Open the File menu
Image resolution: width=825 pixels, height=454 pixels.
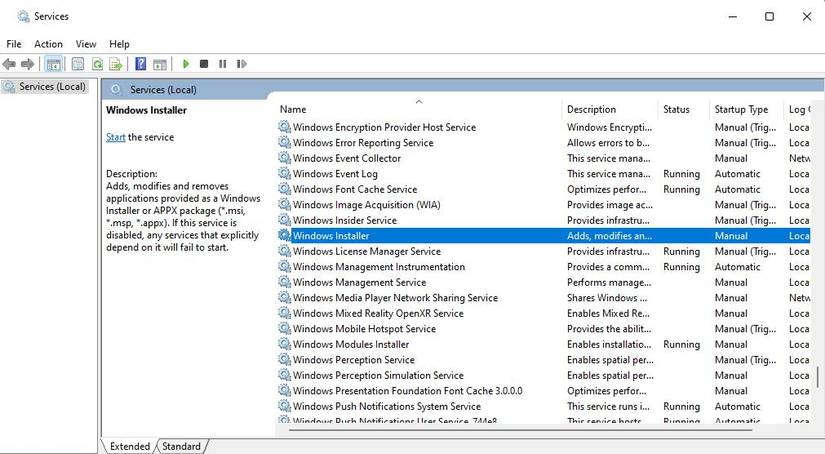coord(14,44)
